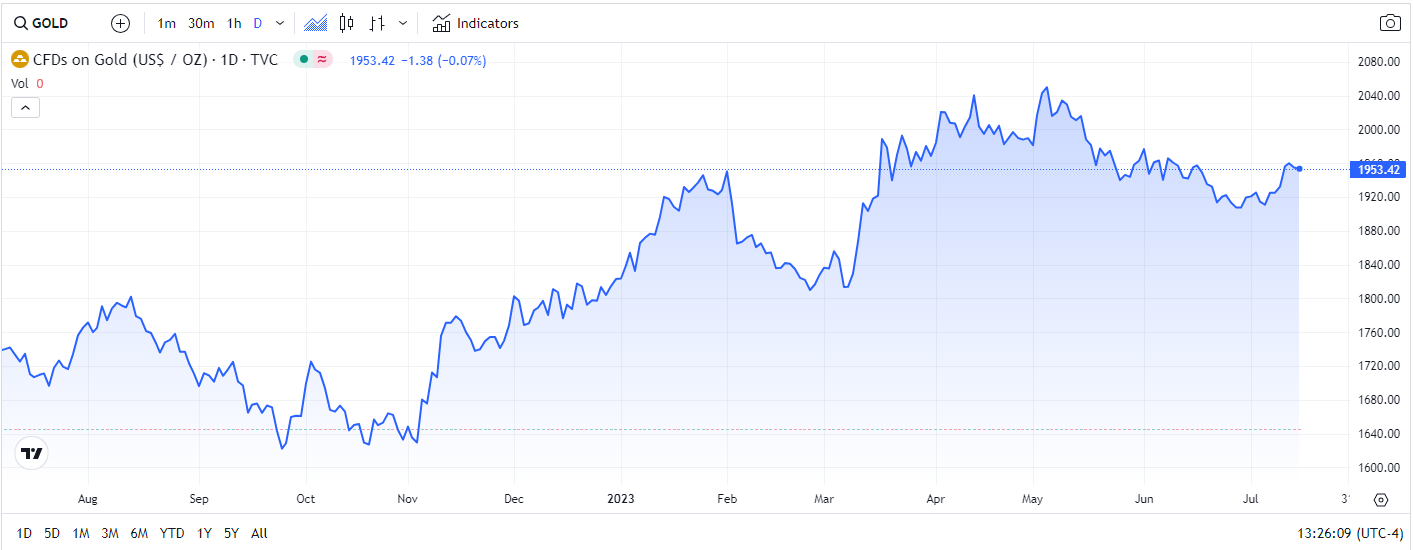This screenshot has width=1413, height=550.
Task: Click the last price dot on chart line
Action: pyautogui.click(x=1299, y=168)
